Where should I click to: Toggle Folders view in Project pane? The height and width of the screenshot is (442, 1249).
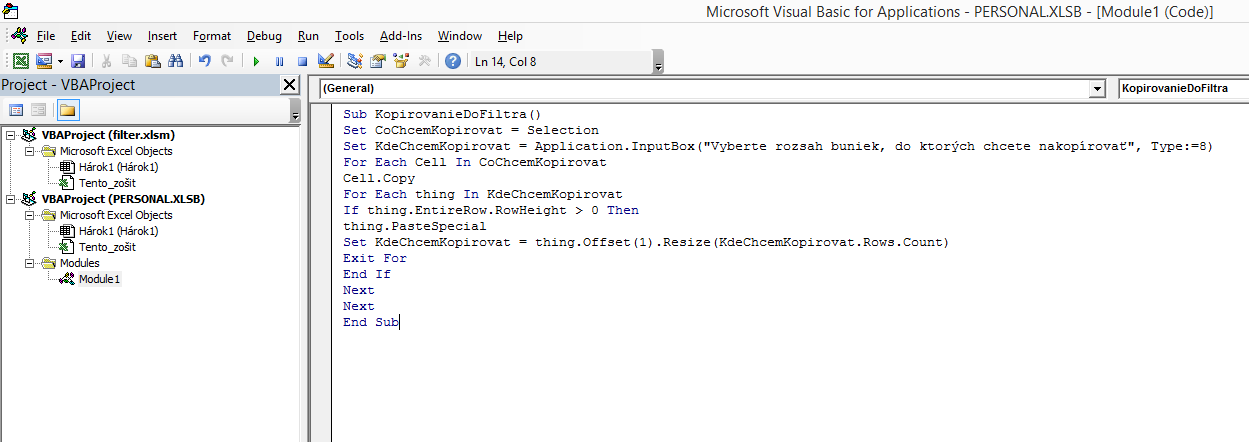(68, 110)
